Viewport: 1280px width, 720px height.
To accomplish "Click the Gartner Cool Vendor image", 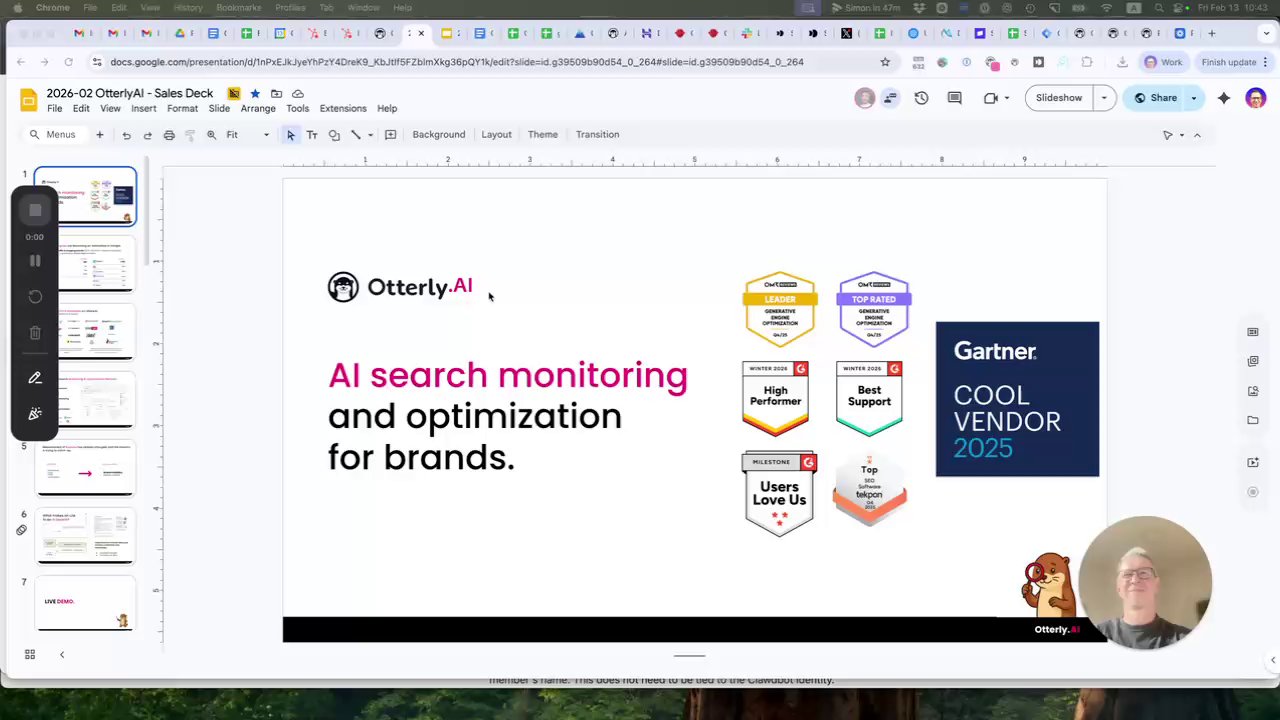I will tap(1017, 399).
